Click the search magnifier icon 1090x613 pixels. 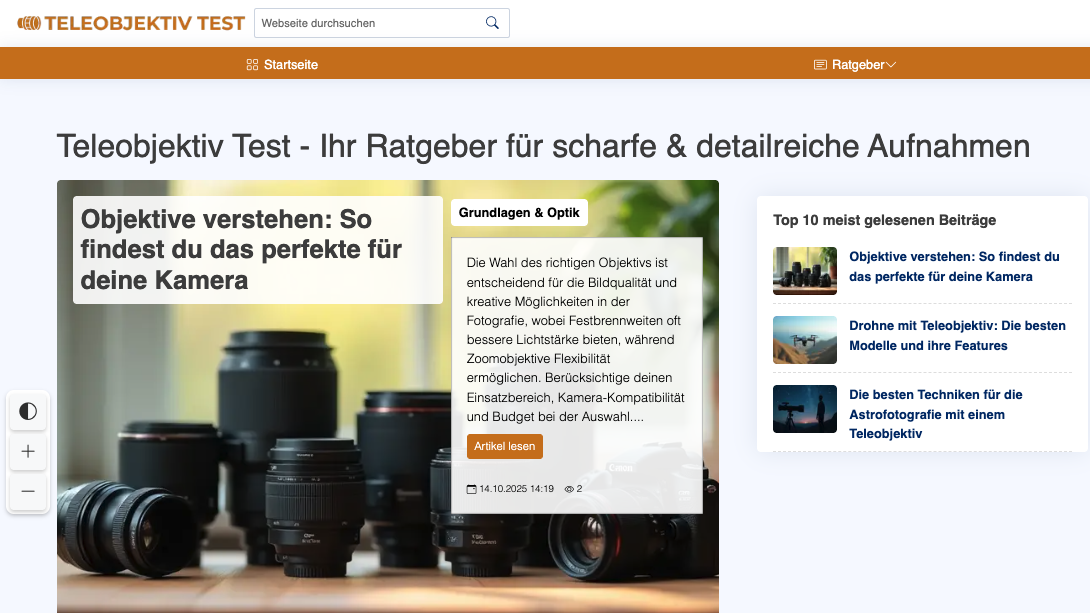(x=491, y=22)
